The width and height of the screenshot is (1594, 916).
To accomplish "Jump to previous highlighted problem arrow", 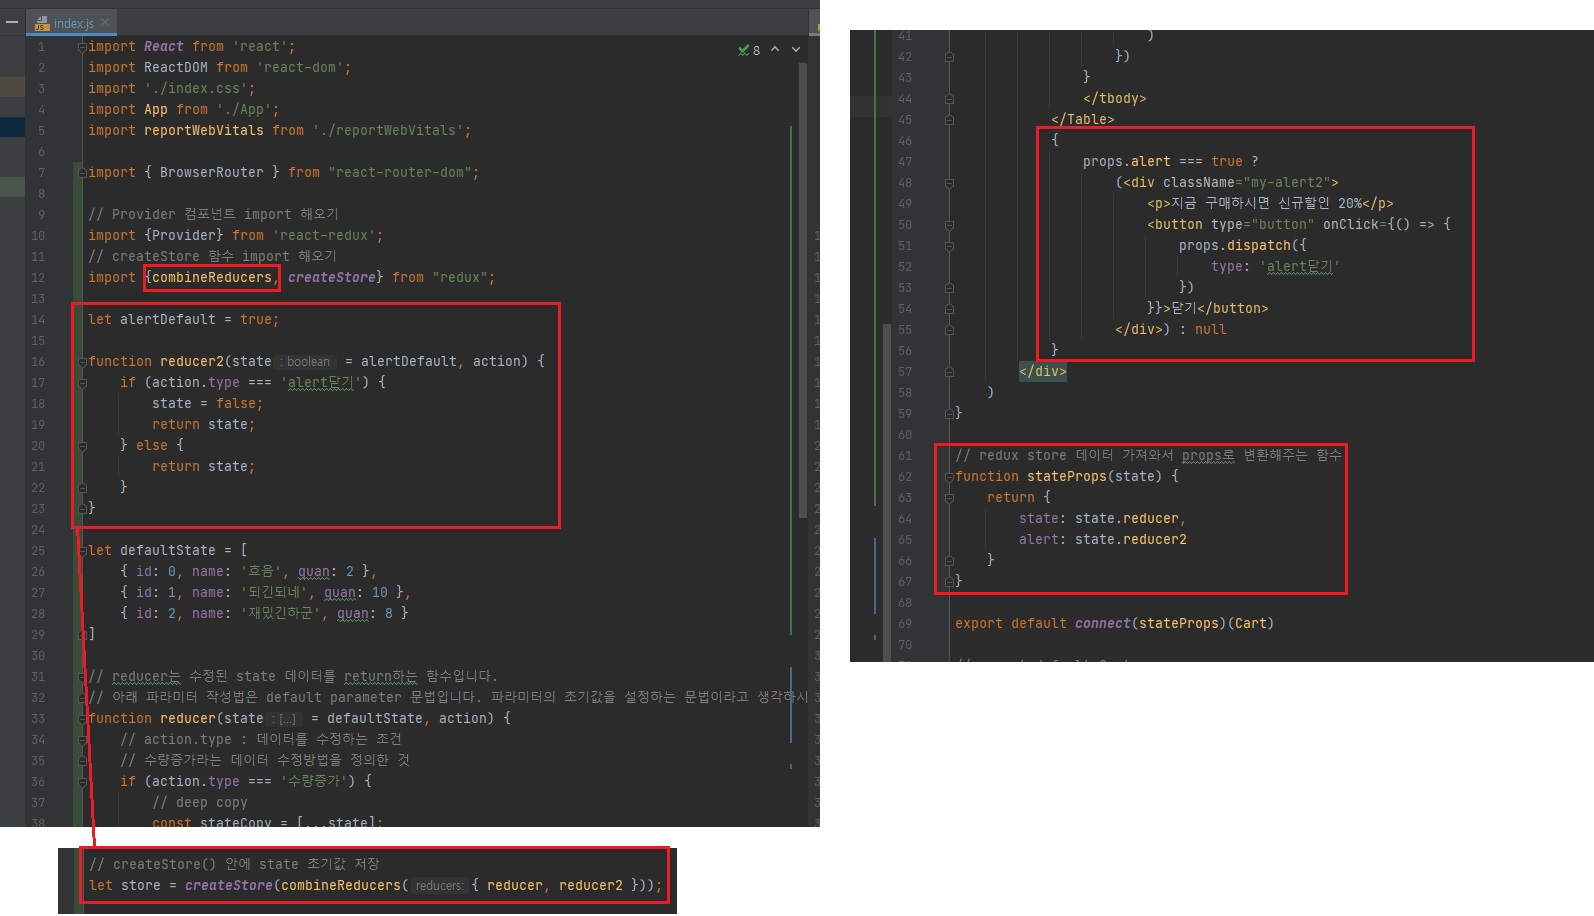I will click(775, 49).
